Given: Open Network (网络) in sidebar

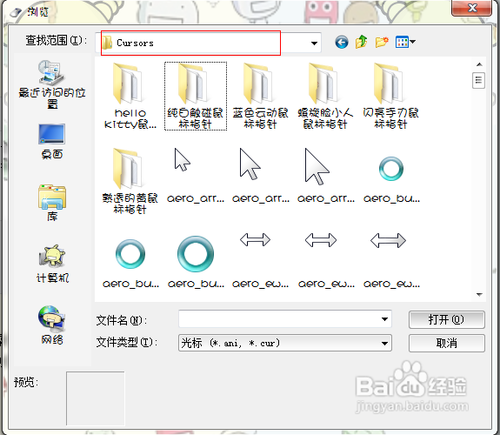Looking at the screenshot, I should click(52, 325).
